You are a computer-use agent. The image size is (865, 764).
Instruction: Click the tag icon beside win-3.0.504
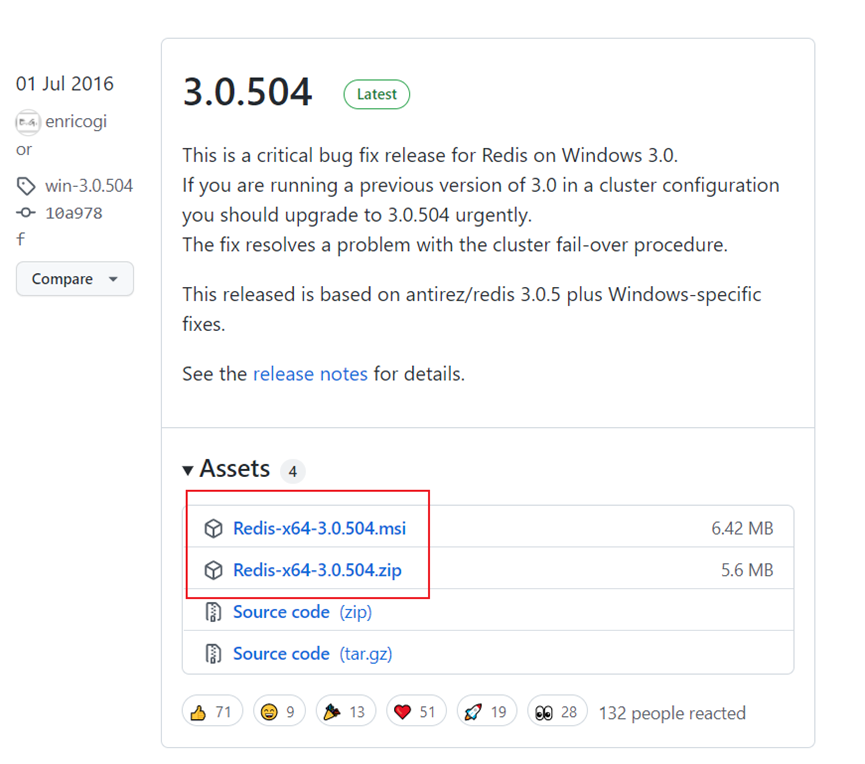click(26, 186)
